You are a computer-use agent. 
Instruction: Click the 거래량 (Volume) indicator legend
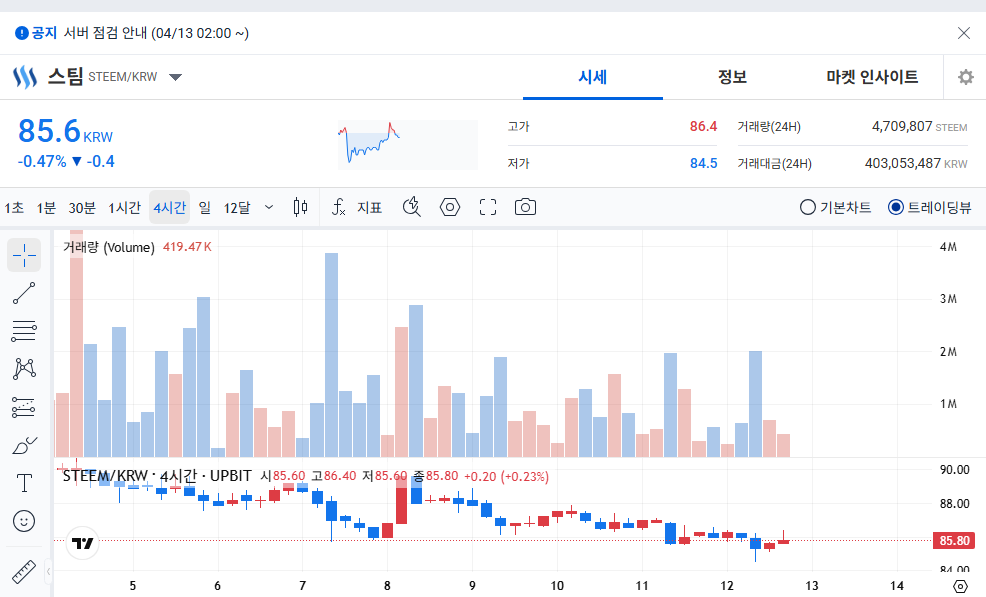pyautogui.click(x=108, y=247)
